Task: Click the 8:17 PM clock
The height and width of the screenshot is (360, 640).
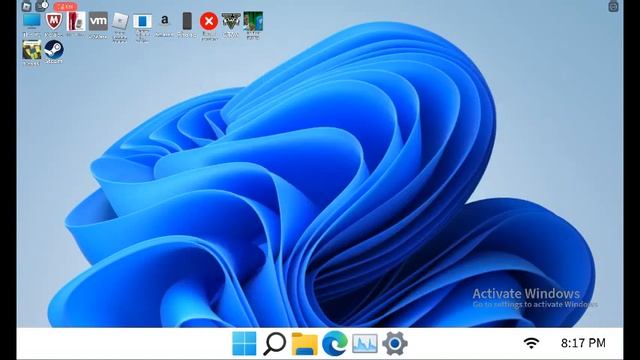Action: pyautogui.click(x=583, y=343)
